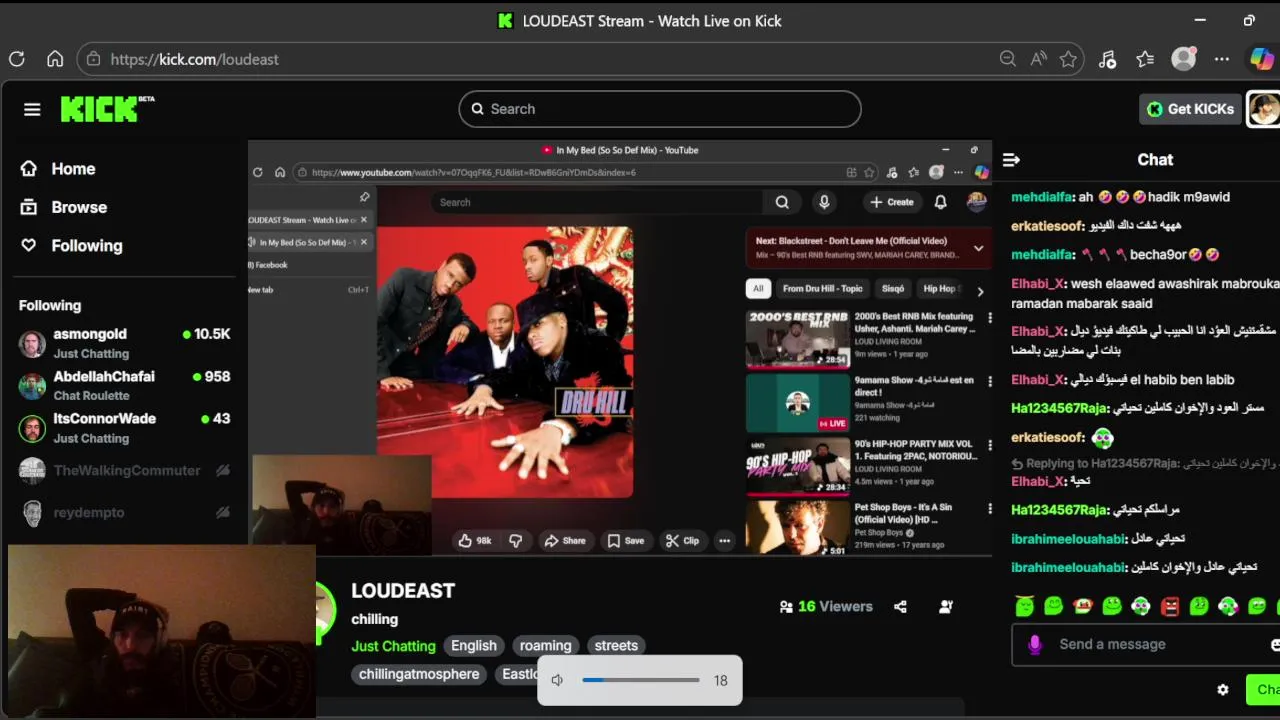Open Kick account avatar menu
This screenshot has width=1280, height=720.
tap(1264, 109)
